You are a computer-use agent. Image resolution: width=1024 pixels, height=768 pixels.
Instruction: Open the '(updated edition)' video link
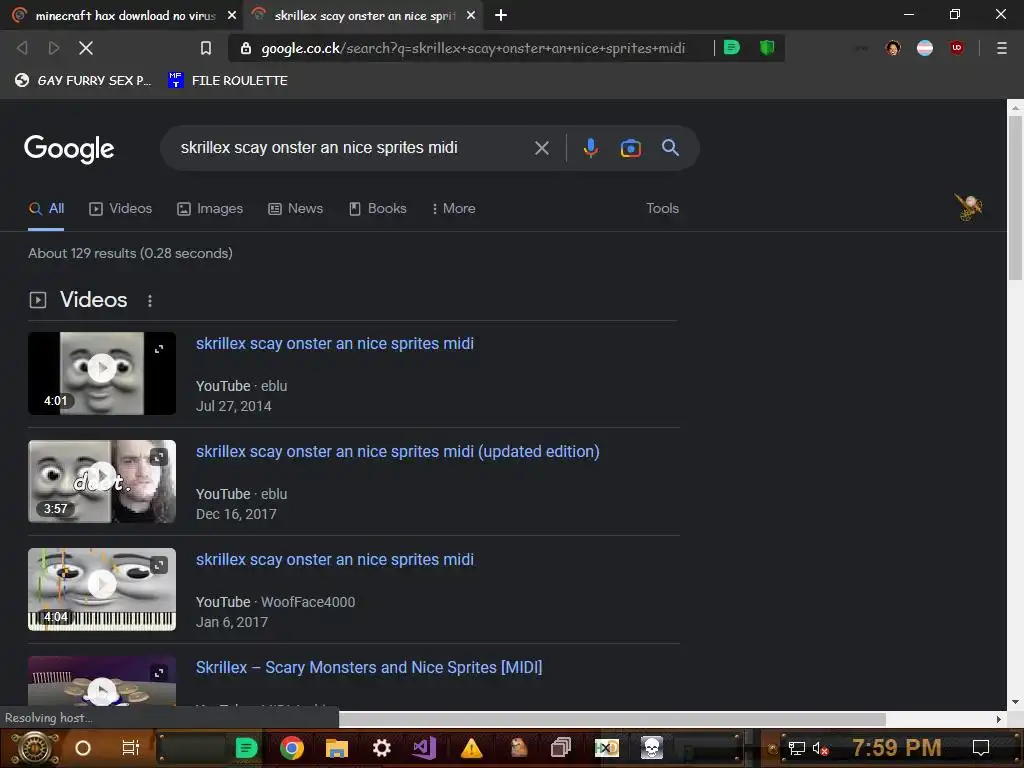398,451
